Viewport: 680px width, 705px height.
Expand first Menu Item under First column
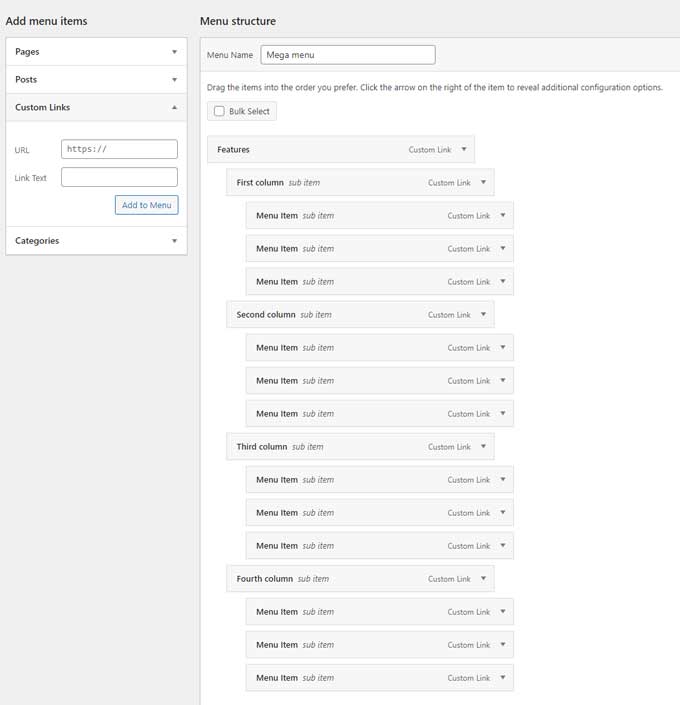[x=503, y=215]
